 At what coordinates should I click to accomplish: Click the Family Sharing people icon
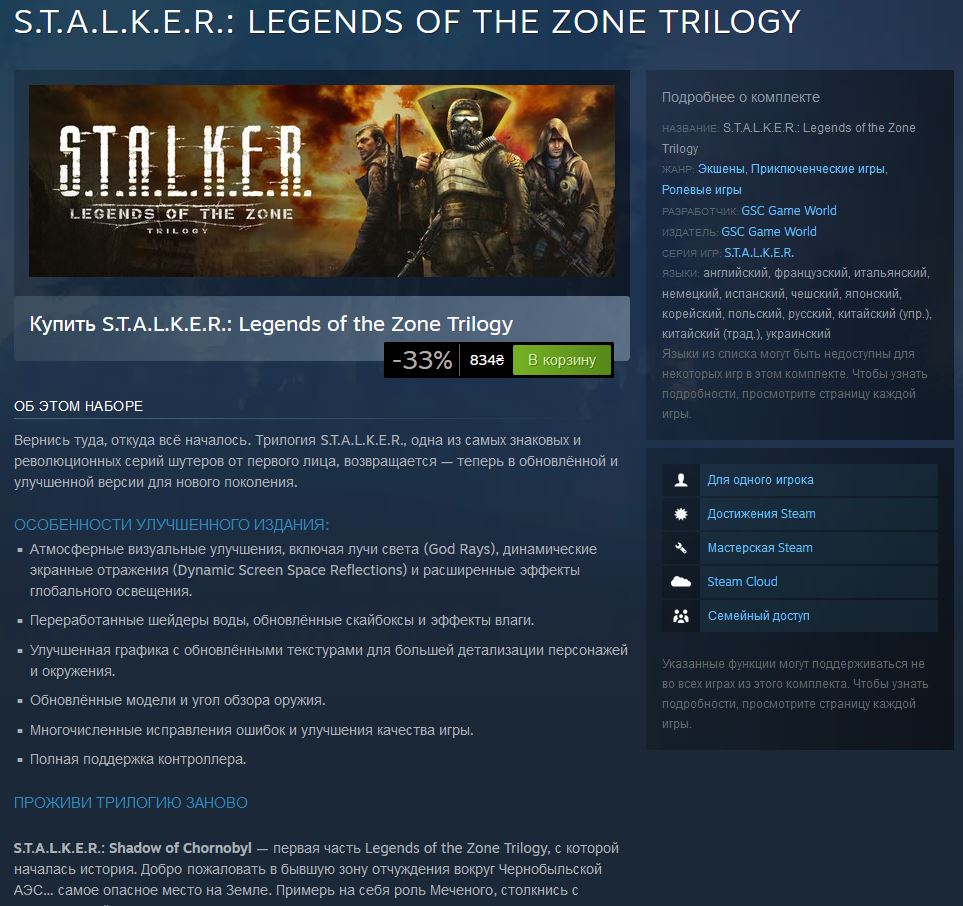click(680, 615)
